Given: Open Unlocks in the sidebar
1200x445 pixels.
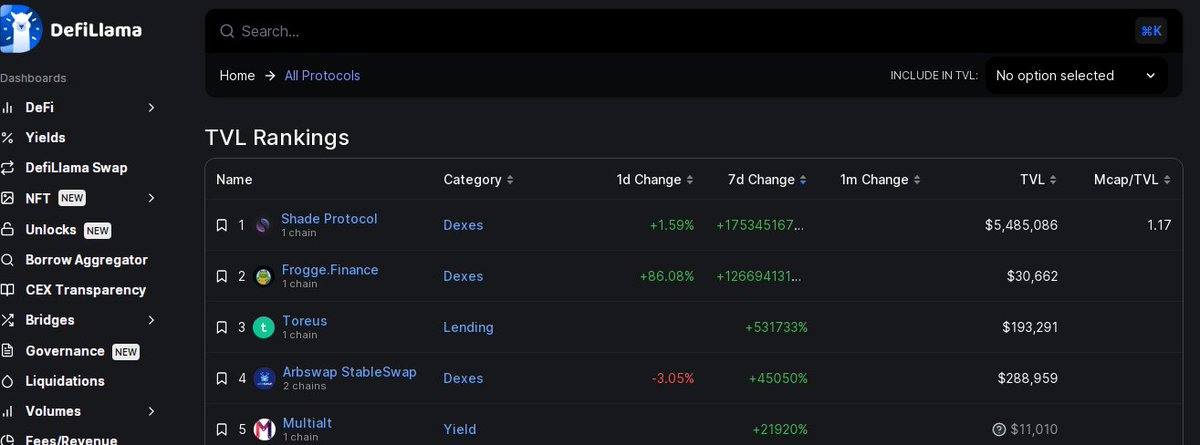Looking at the screenshot, I should point(50,229).
